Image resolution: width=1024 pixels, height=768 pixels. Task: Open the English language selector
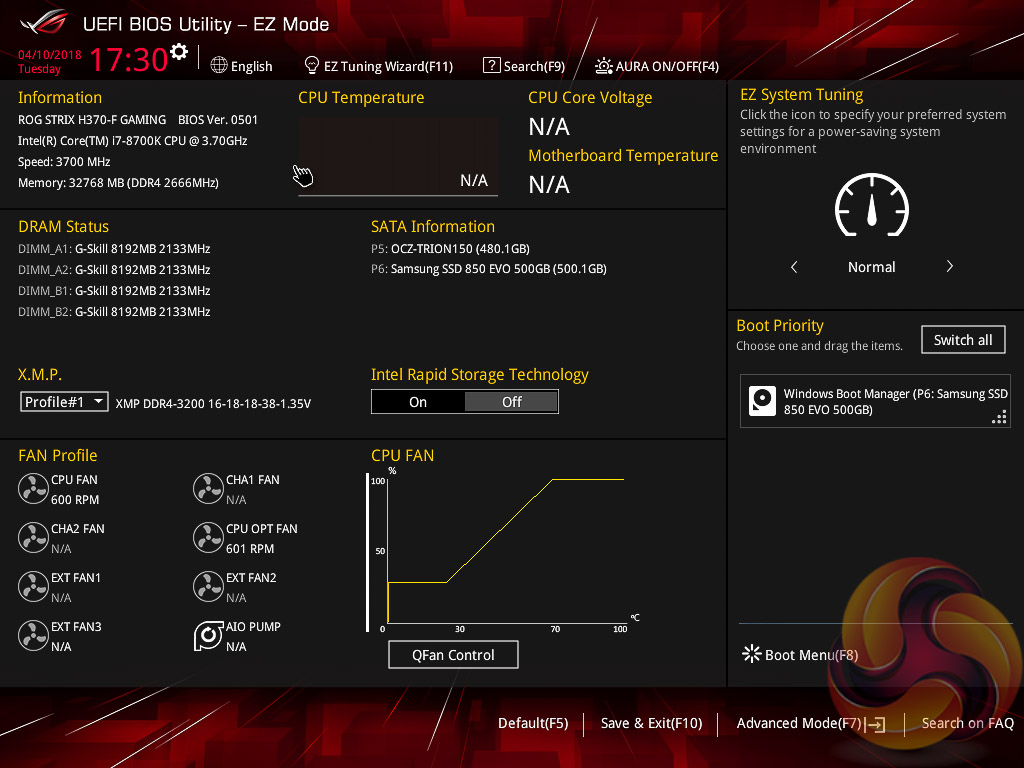[x=242, y=66]
